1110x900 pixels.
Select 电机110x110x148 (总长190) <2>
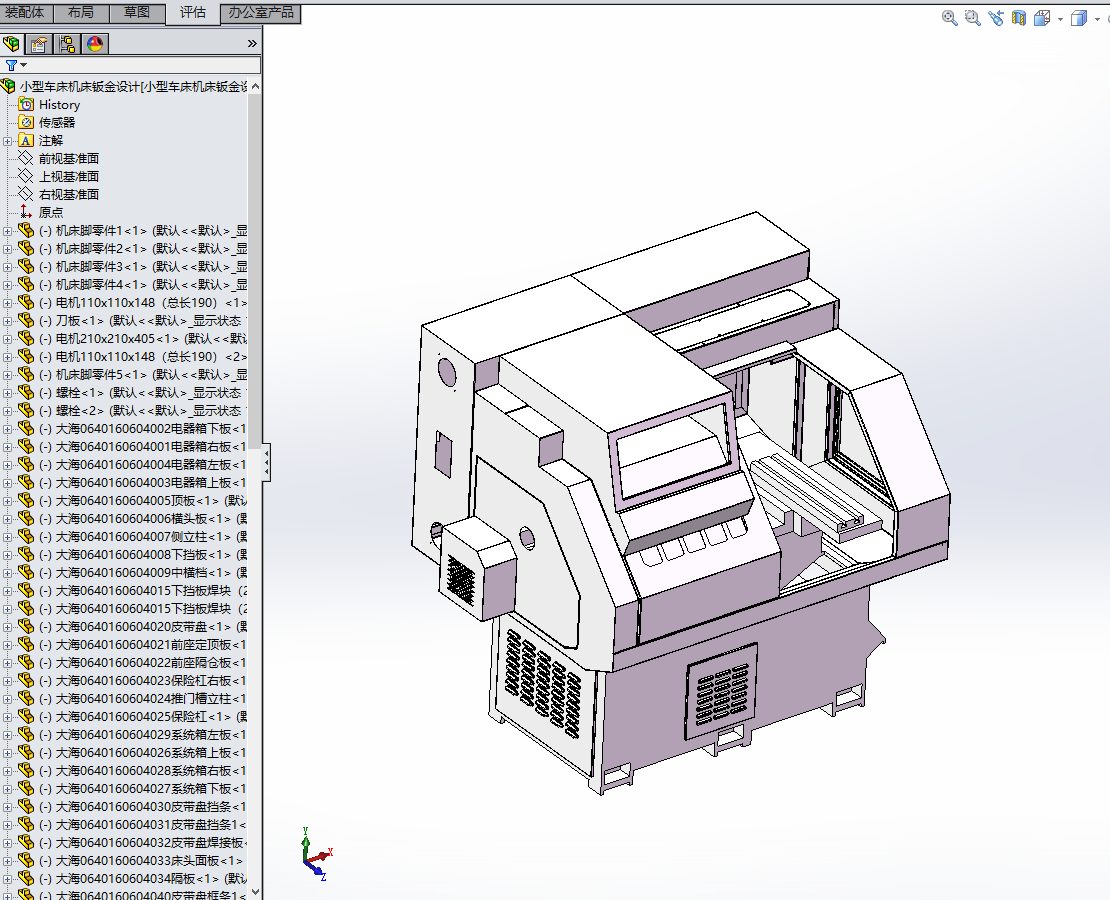[x=143, y=356]
